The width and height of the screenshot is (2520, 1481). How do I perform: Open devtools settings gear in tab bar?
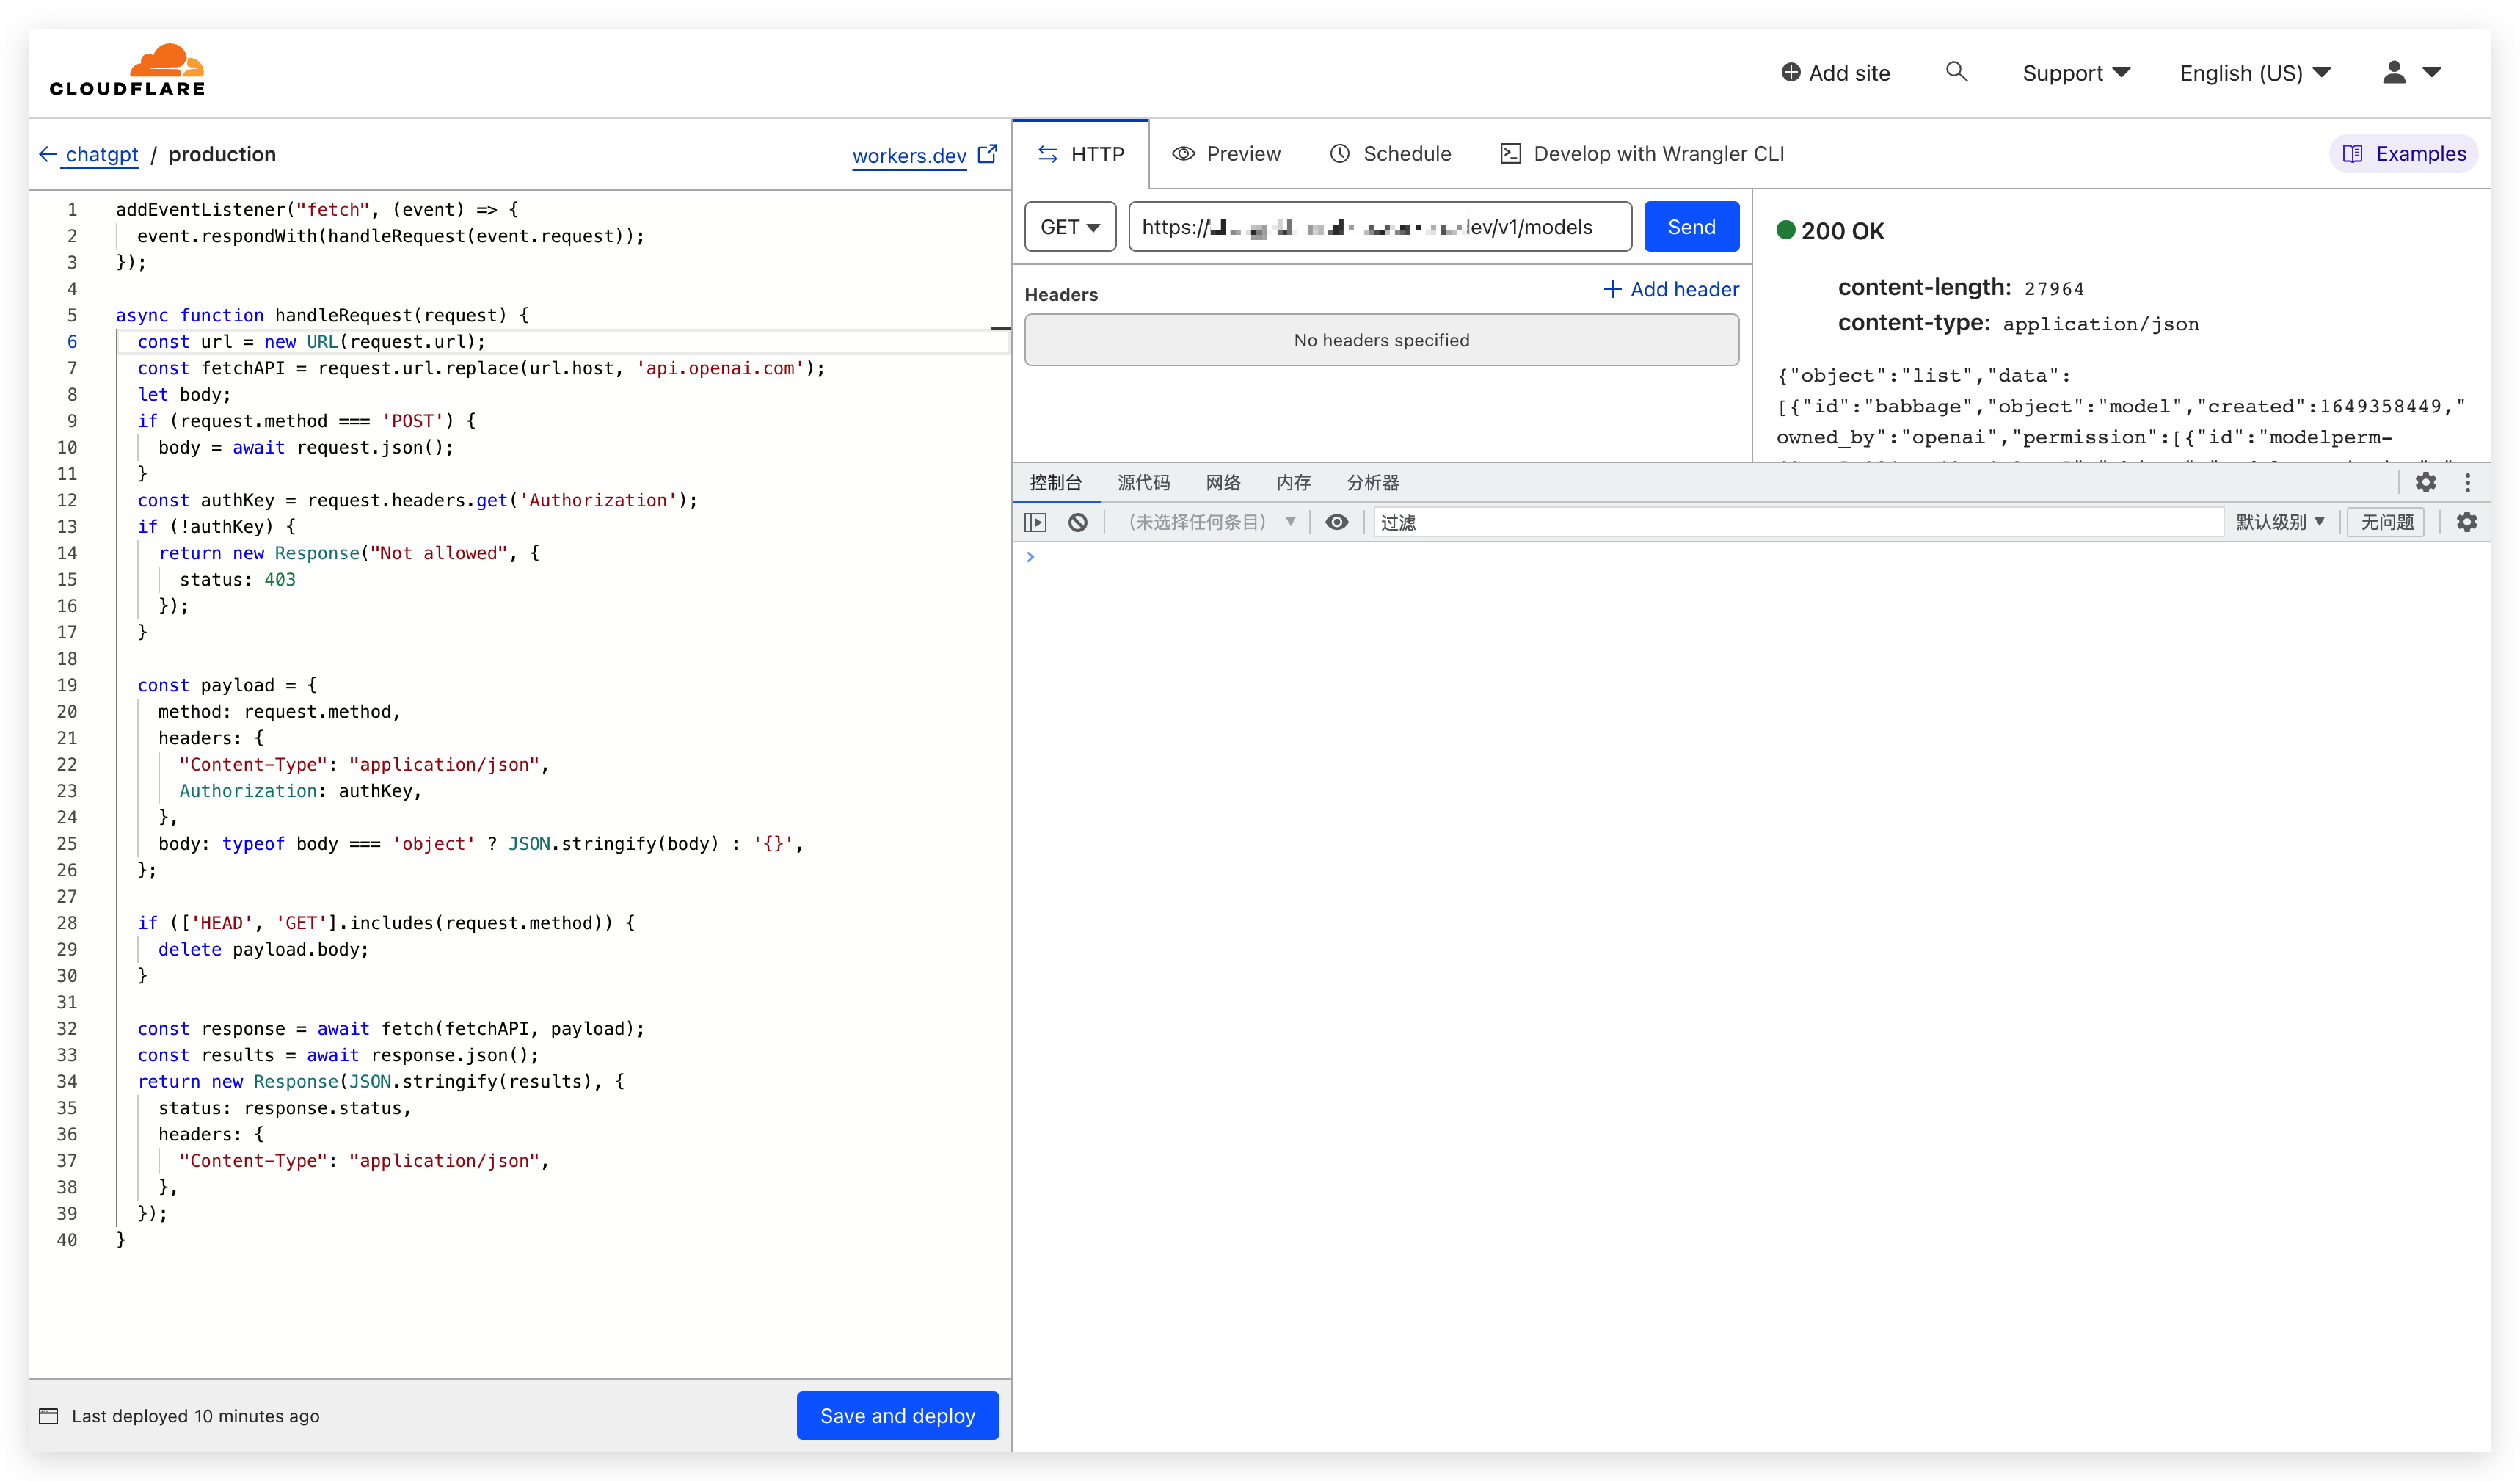pyautogui.click(x=2425, y=482)
